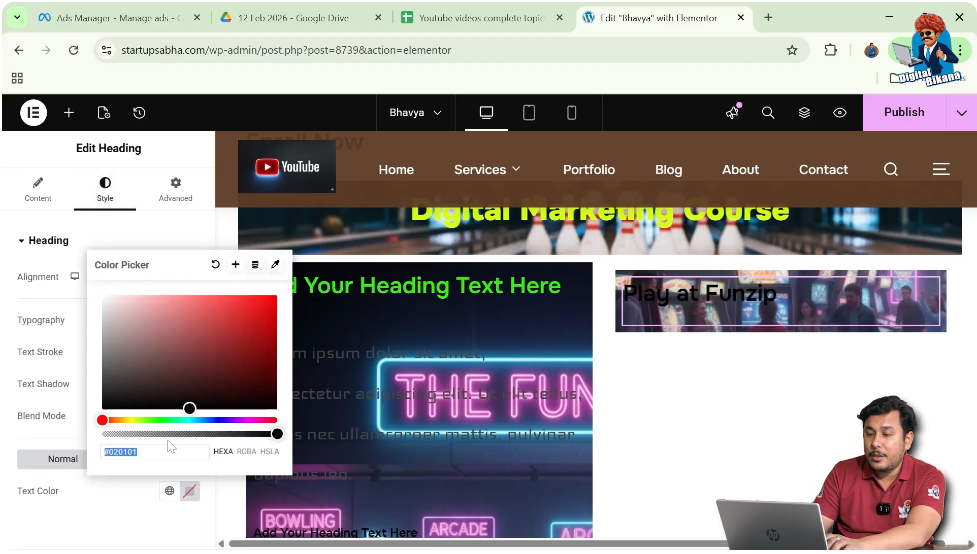Click the hue slider bar

[x=189, y=420]
